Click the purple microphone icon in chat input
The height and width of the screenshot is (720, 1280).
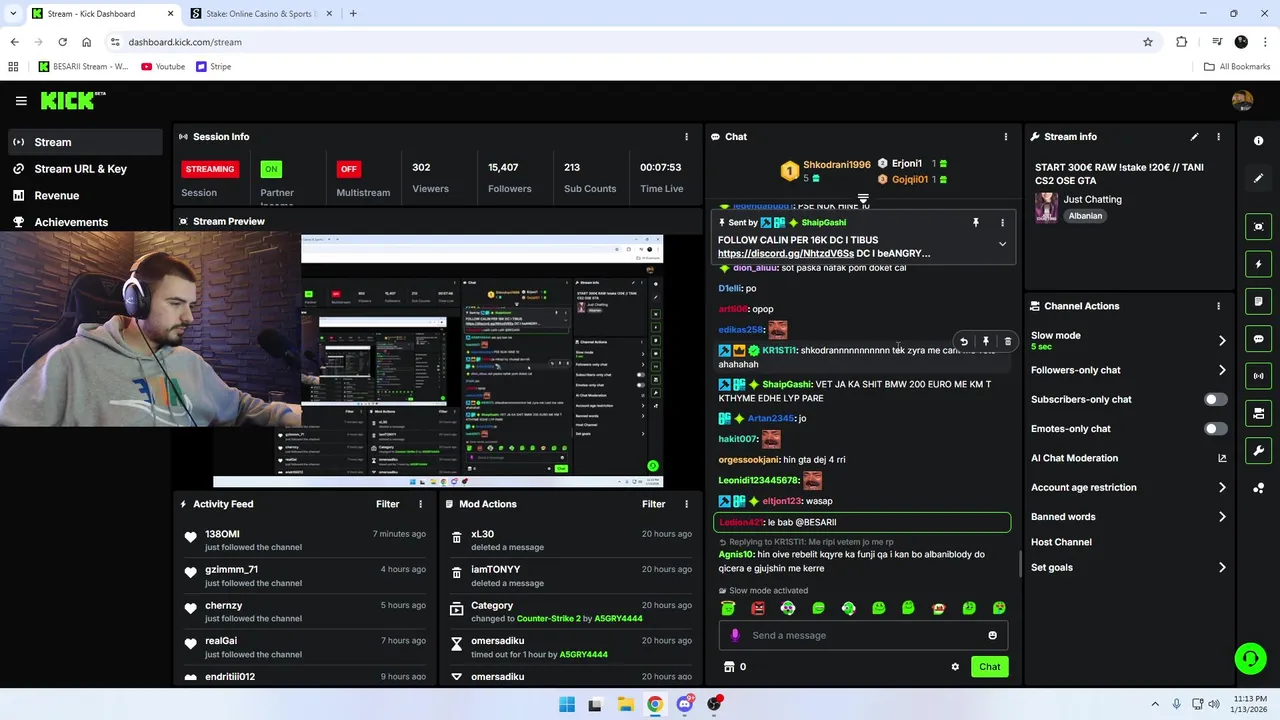pos(735,635)
